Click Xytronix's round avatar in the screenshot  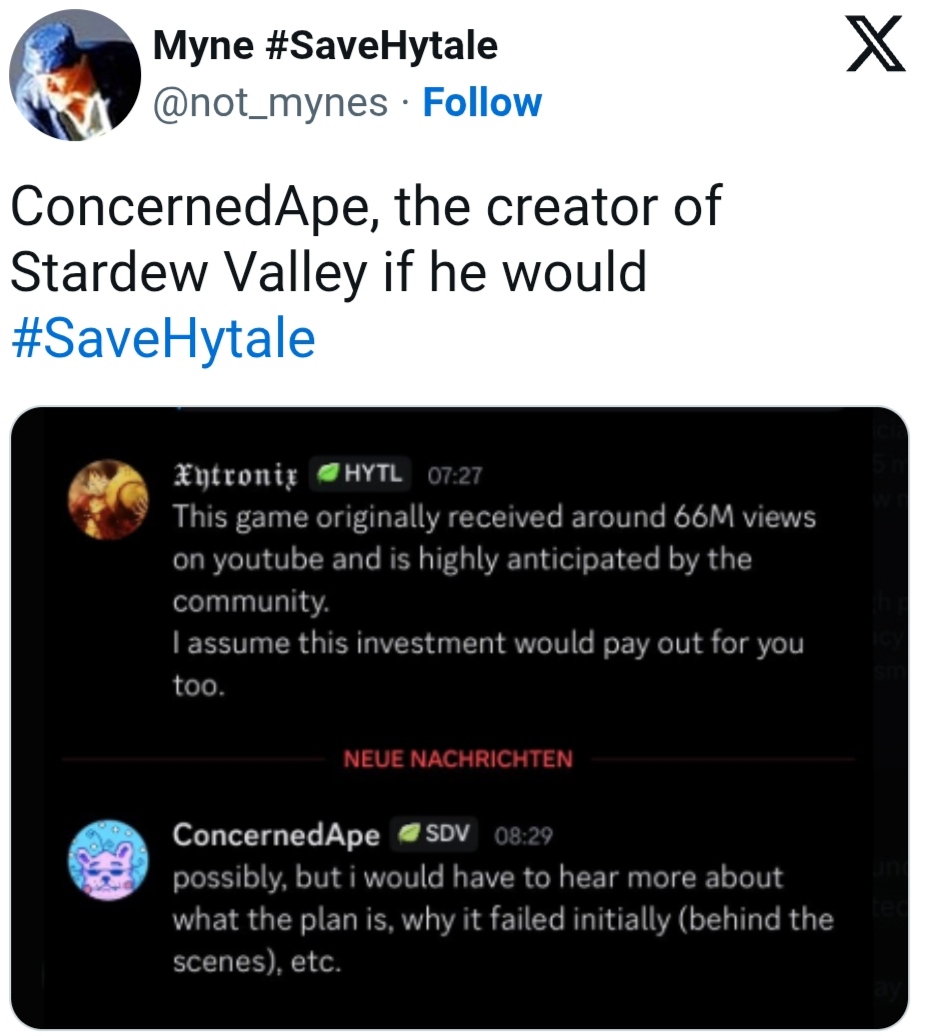point(108,500)
